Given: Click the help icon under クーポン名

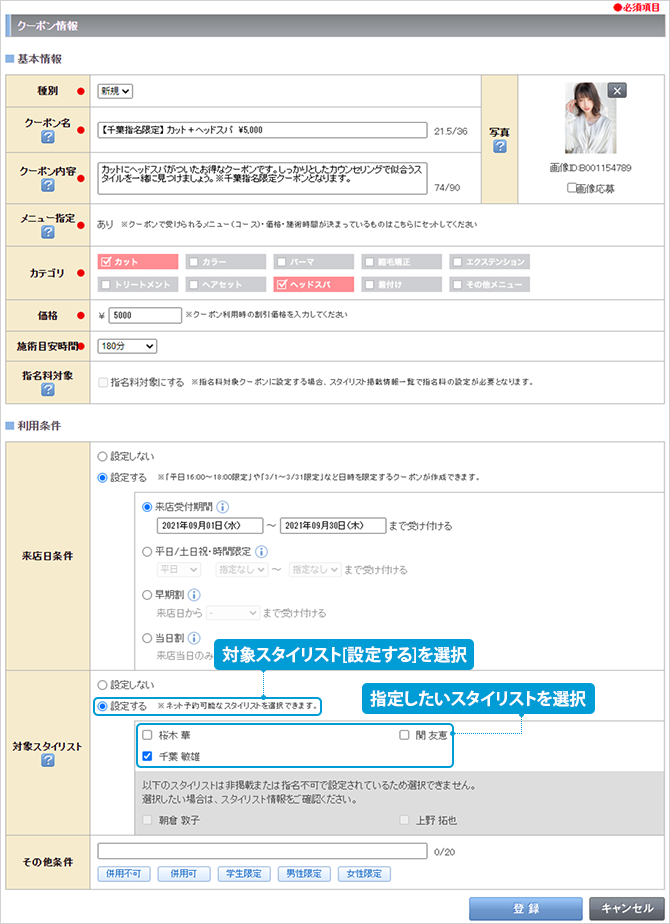Looking at the screenshot, I should (47, 140).
